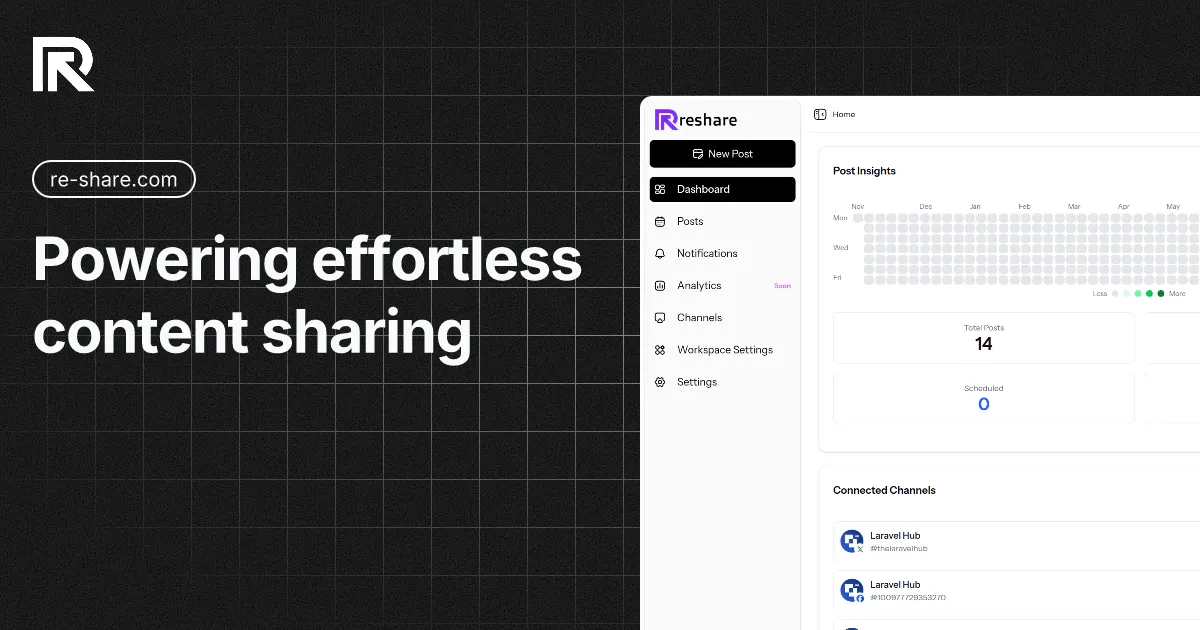Open Workspace Settings
Screen dimensions: 1200x630
(x=723, y=349)
